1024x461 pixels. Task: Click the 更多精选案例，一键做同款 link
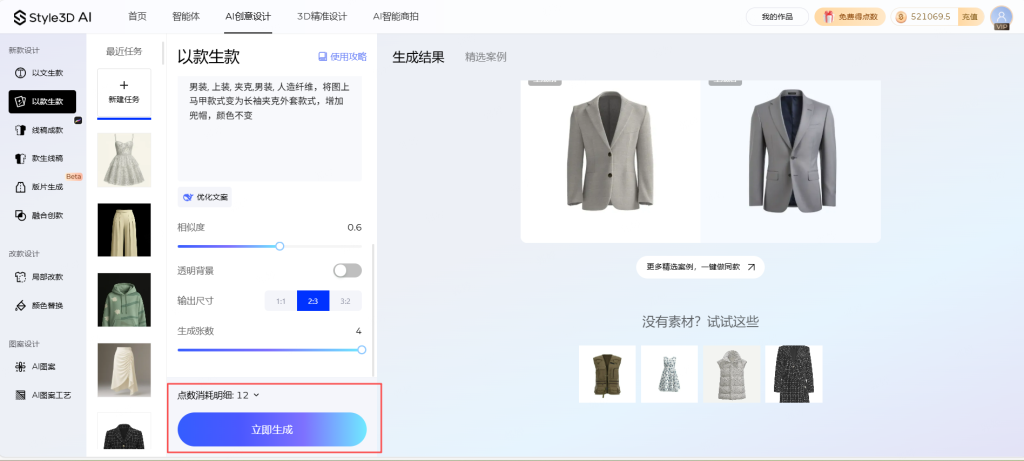[700, 267]
